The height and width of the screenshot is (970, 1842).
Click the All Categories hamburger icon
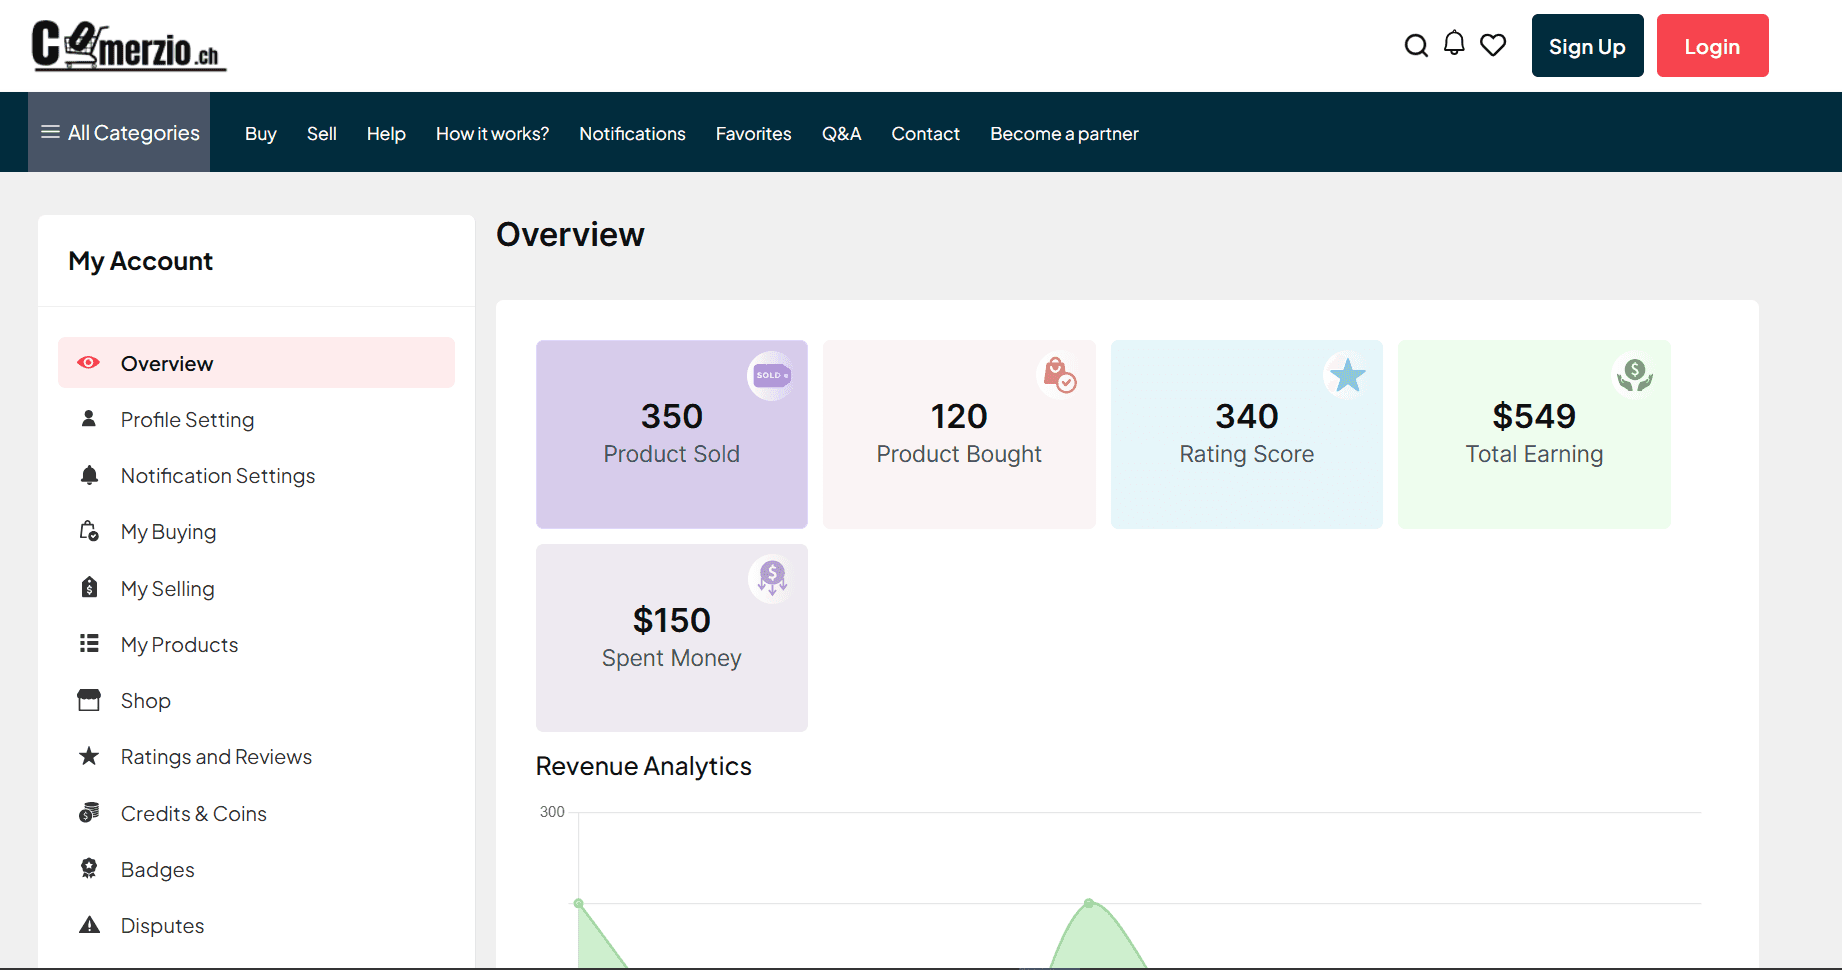pos(50,132)
